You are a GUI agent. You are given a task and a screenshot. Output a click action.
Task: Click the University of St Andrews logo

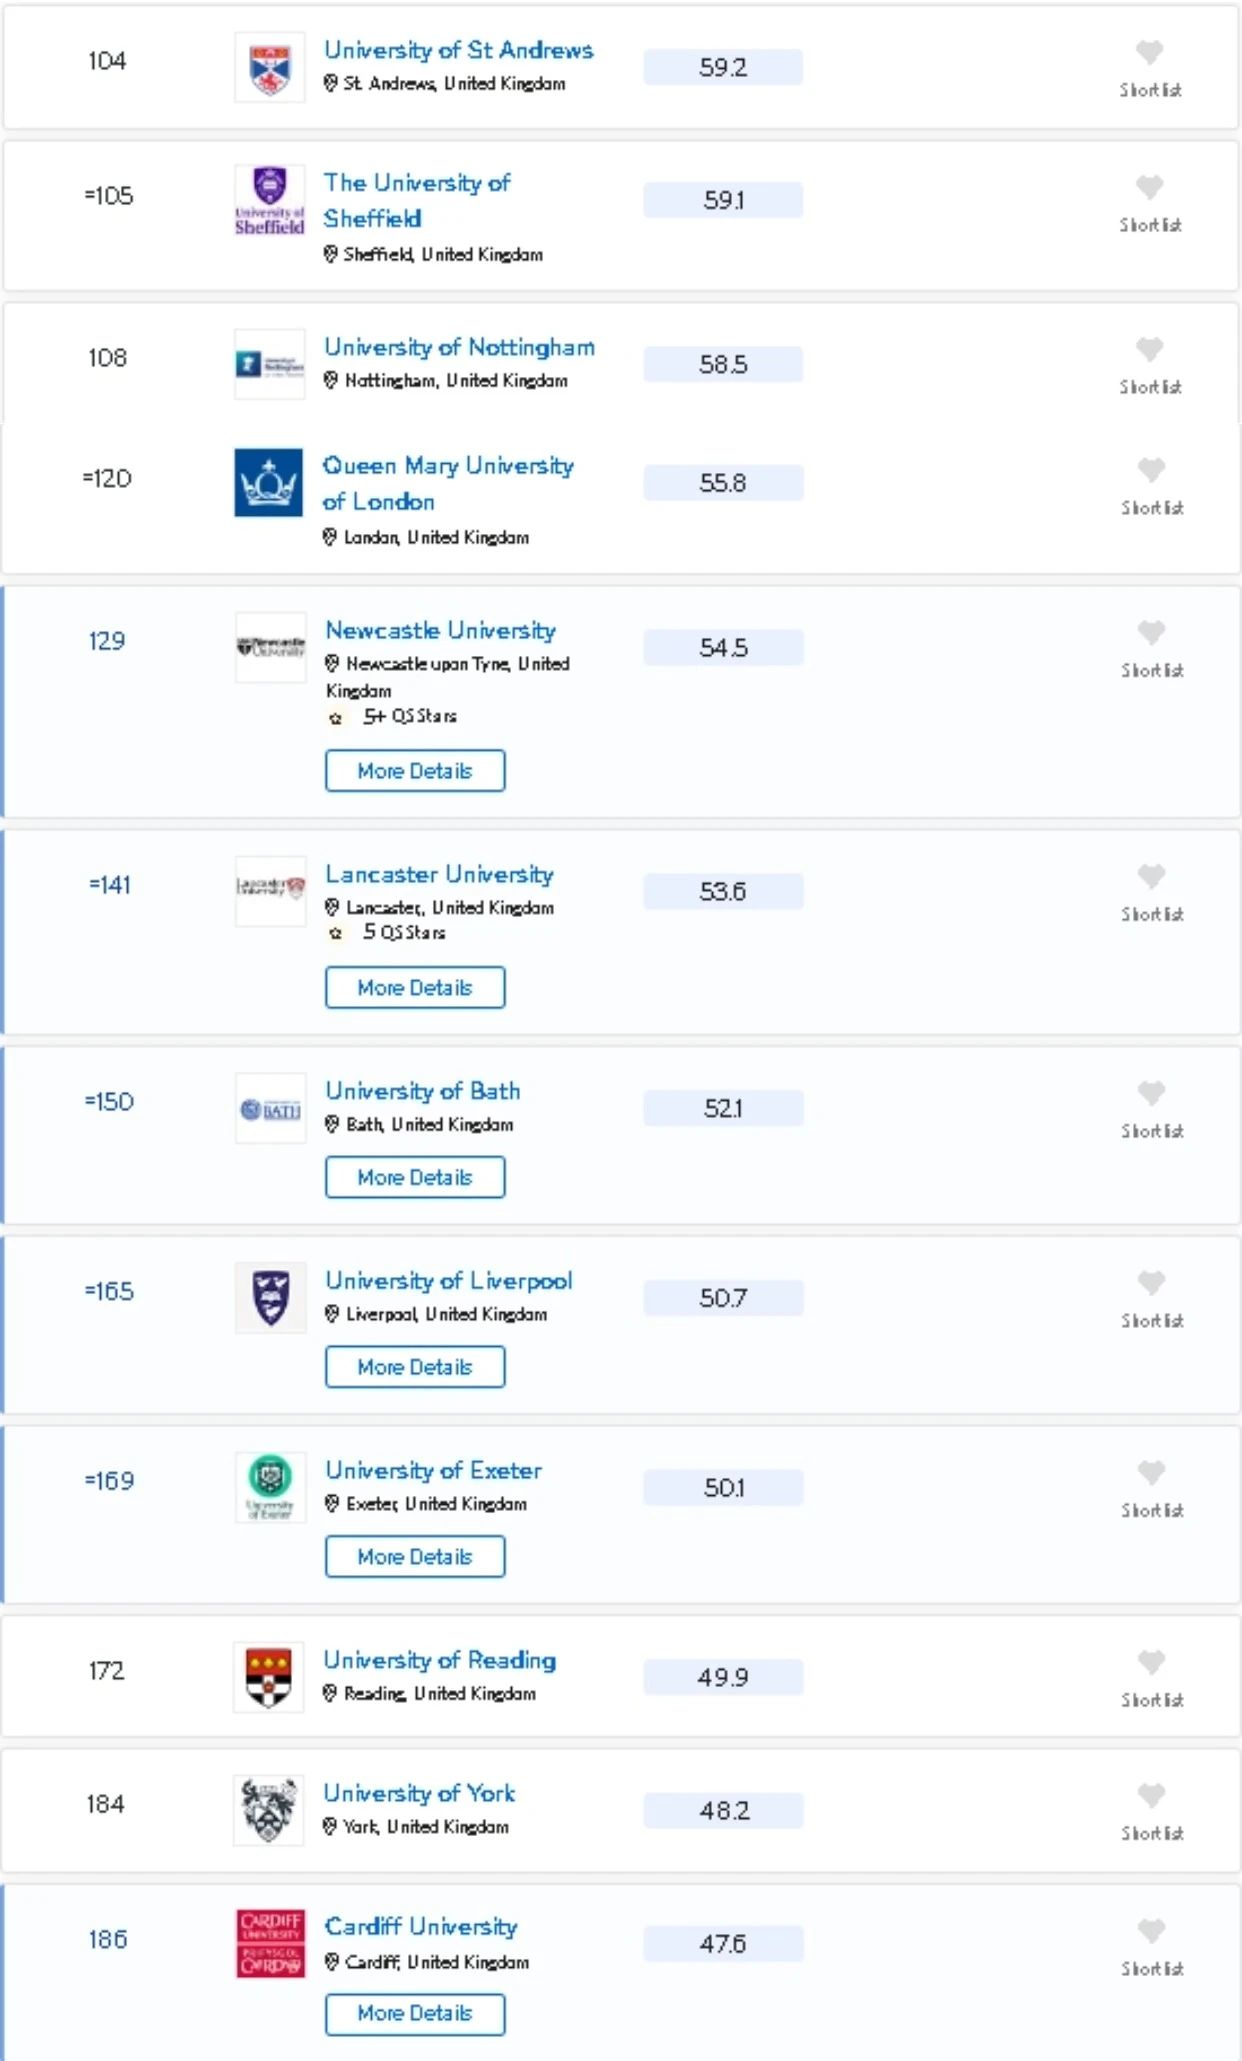click(x=269, y=67)
